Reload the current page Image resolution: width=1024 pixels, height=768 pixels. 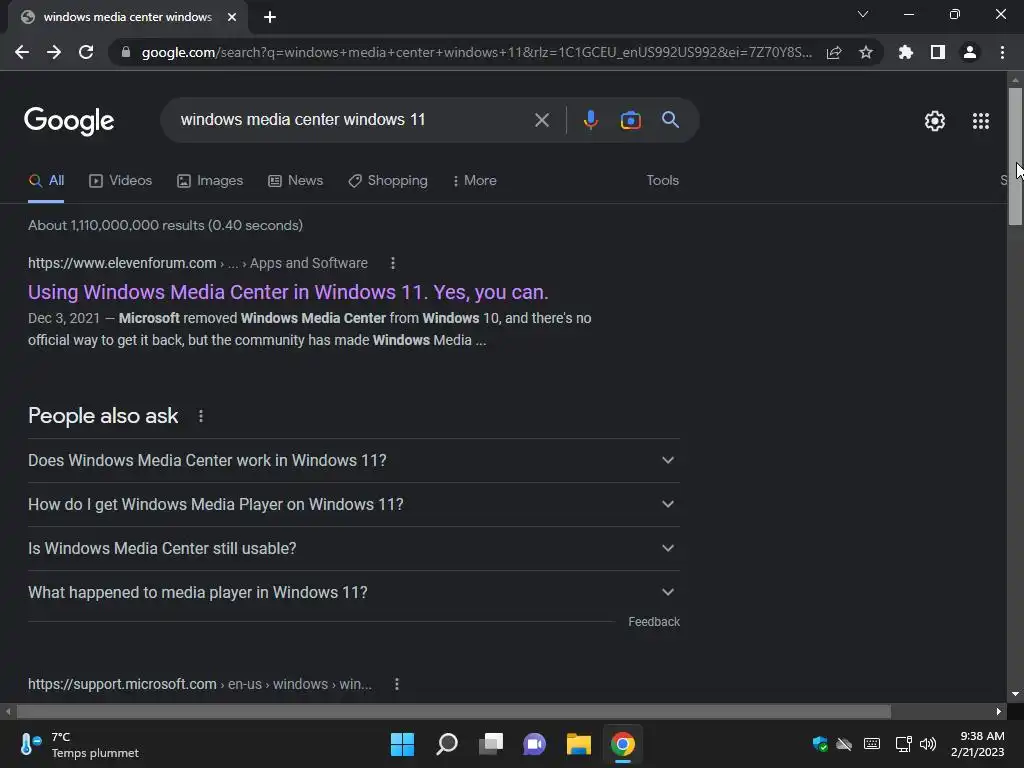pyautogui.click(x=86, y=52)
